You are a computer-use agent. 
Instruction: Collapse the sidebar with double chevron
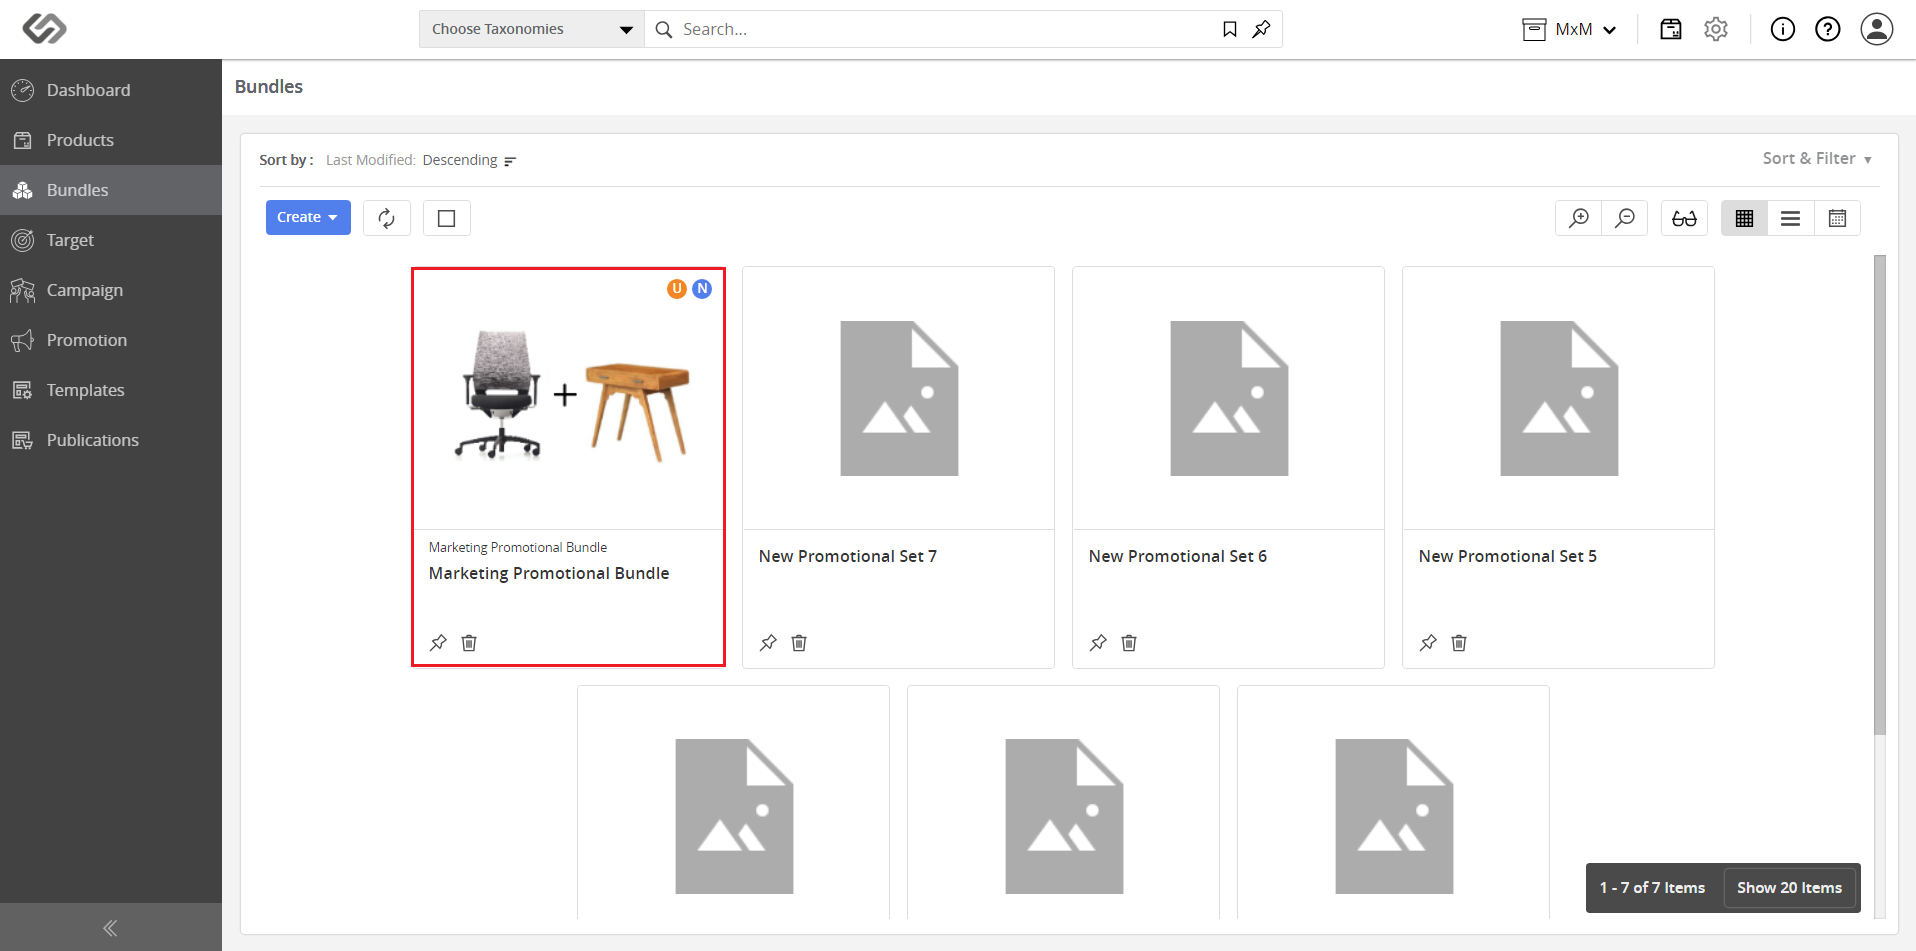(111, 927)
